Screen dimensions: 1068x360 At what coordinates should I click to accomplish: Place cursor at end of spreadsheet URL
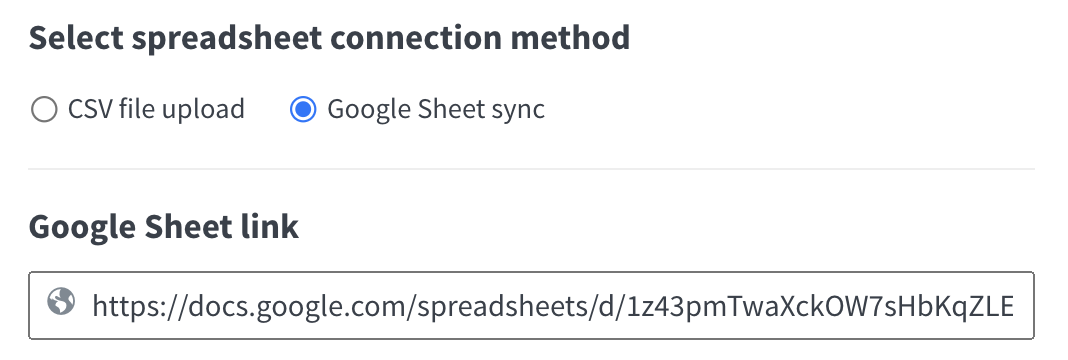(1013, 306)
